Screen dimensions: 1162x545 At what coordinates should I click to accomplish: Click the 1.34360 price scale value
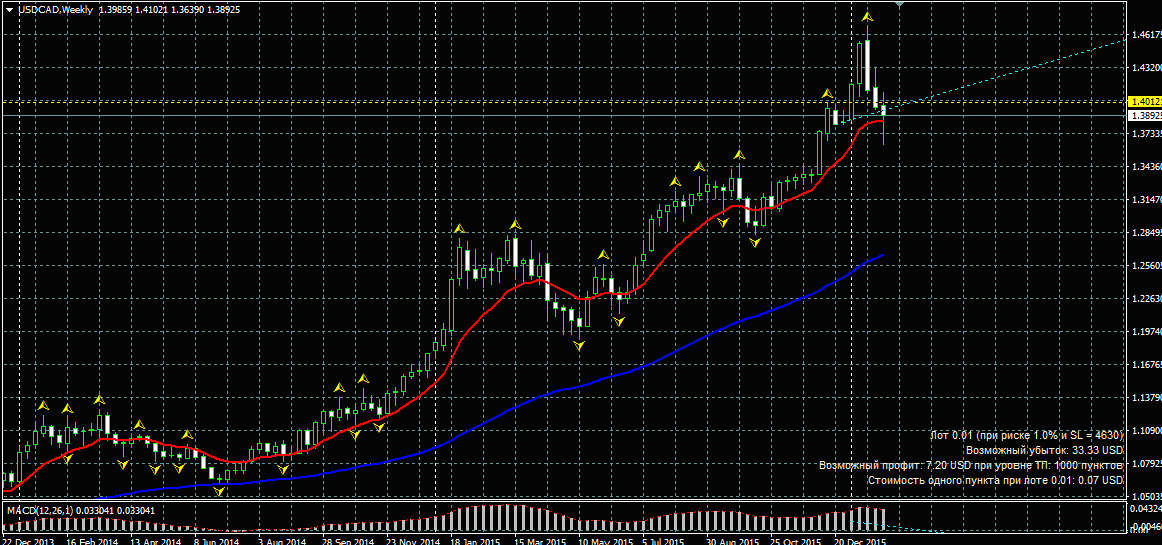pos(1146,167)
